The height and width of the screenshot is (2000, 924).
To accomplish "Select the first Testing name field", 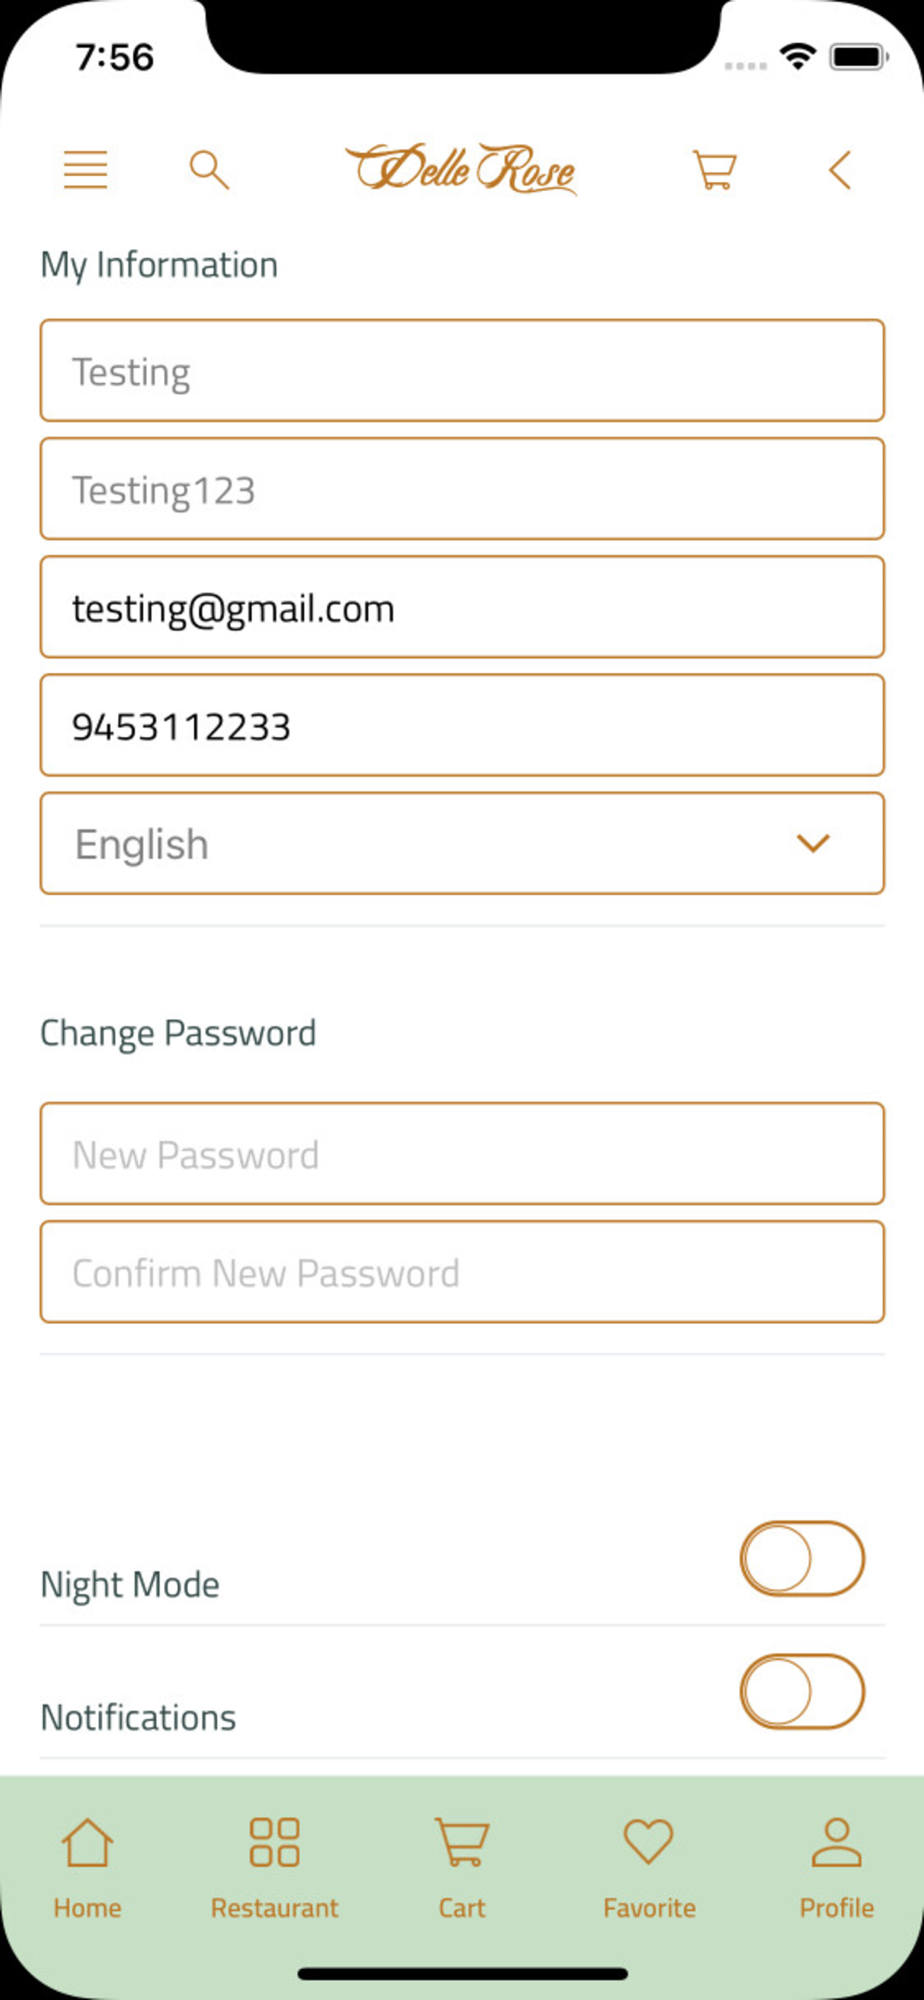I will click(x=462, y=370).
